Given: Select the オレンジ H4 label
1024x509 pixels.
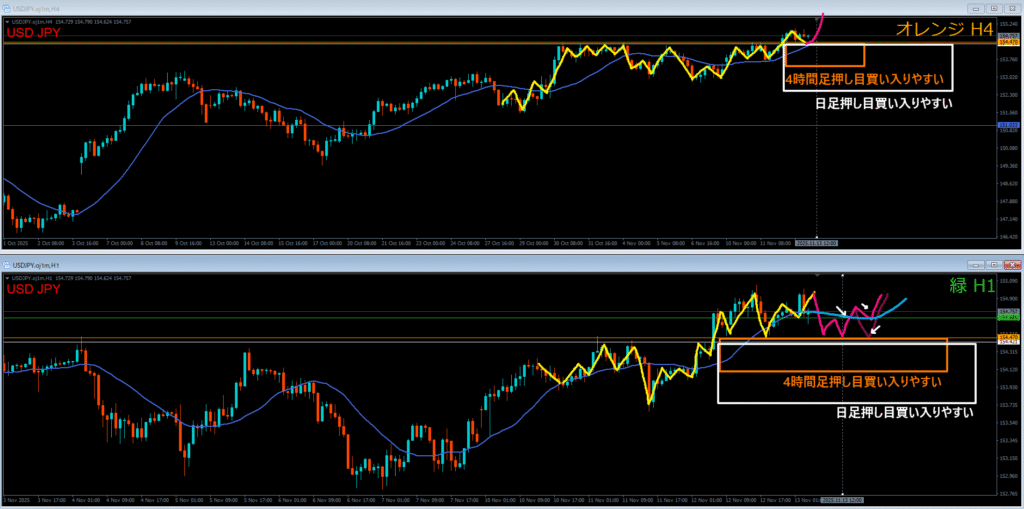Looking at the screenshot, I should pos(945,29).
